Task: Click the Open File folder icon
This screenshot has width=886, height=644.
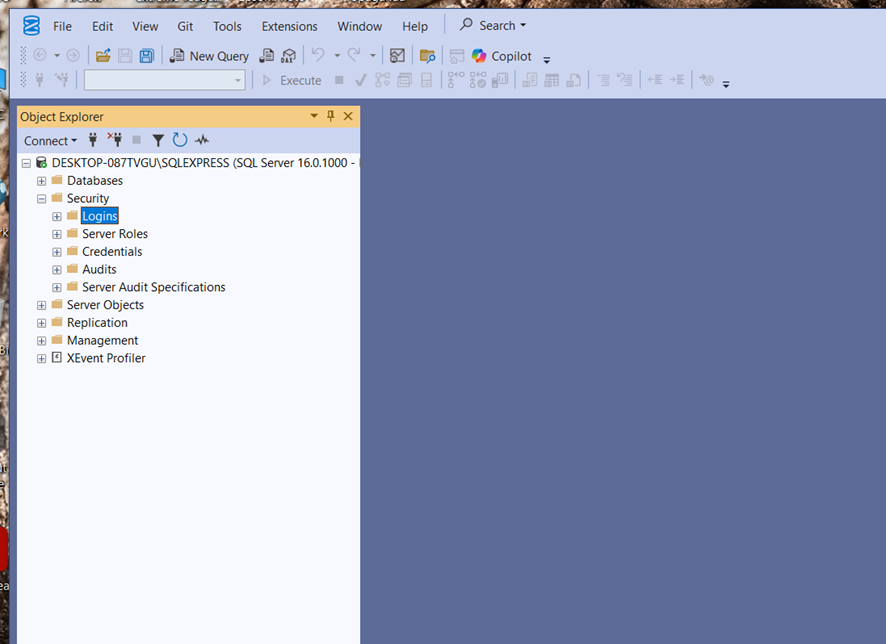Action: pyautogui.click(x=103, y=55)
